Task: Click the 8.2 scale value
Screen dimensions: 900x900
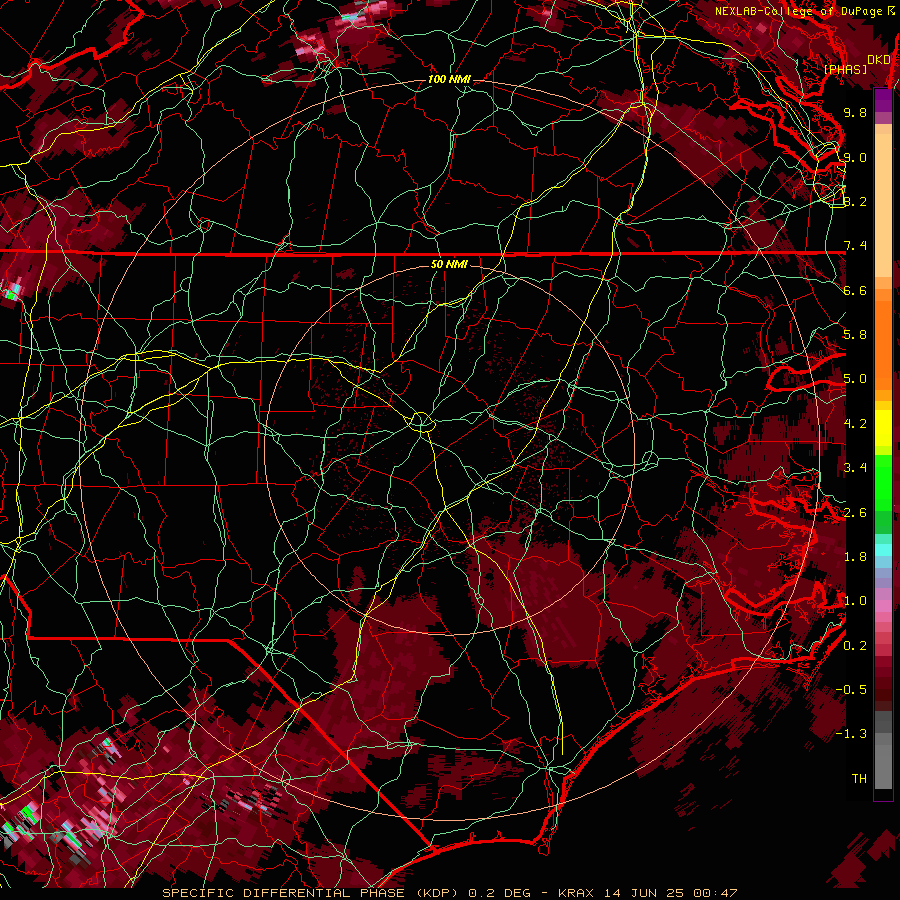Action: (855, 201)
